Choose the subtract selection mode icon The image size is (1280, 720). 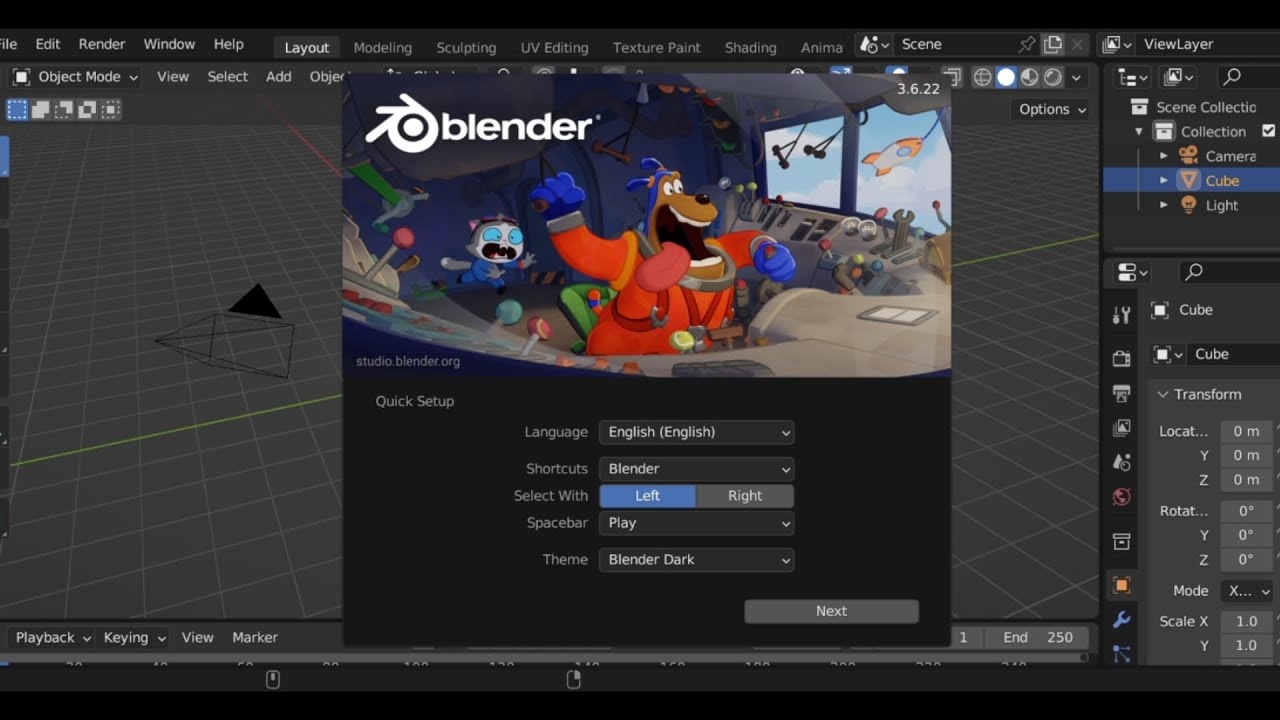pyautogui.click(x=64, y=109)
